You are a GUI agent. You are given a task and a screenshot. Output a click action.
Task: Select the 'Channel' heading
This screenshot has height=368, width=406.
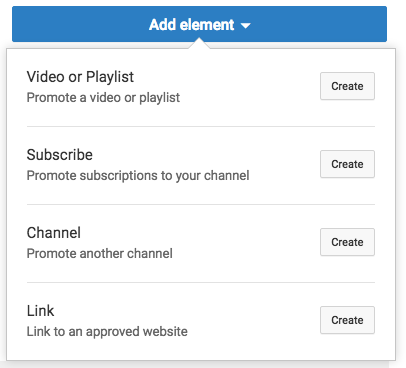54,233
